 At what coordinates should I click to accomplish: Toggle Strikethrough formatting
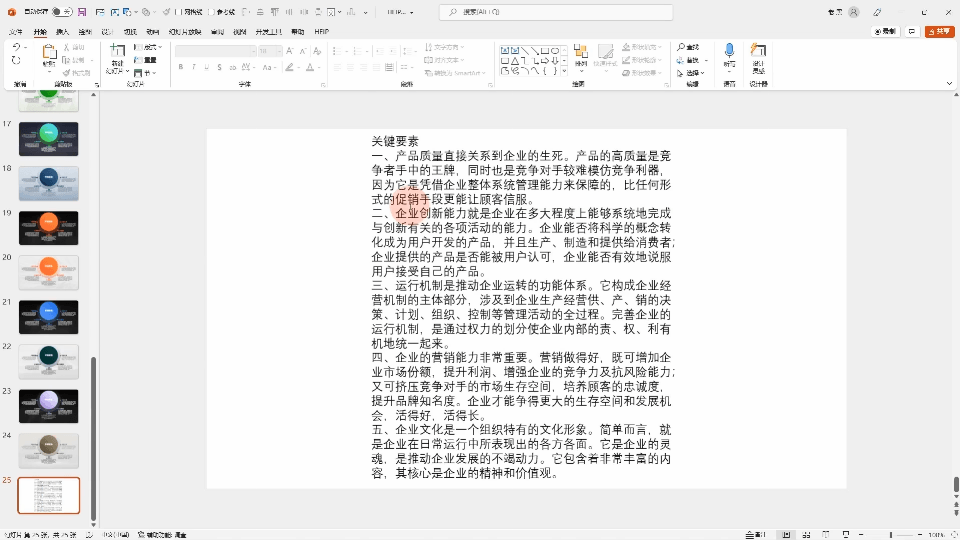233,67
